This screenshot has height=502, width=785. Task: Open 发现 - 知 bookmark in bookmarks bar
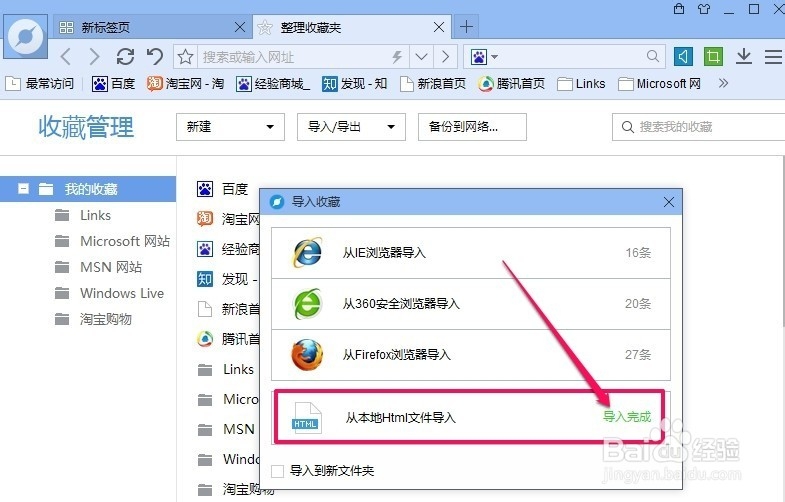(355, 84)
